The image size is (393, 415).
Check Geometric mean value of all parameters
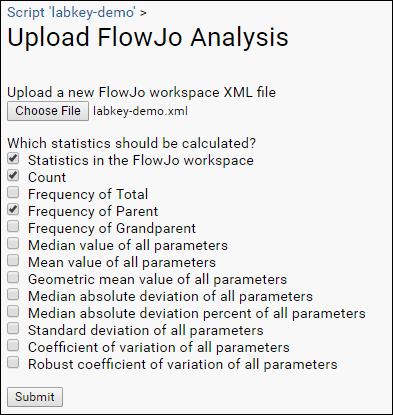pyautogui.click(x=13, y=278)
